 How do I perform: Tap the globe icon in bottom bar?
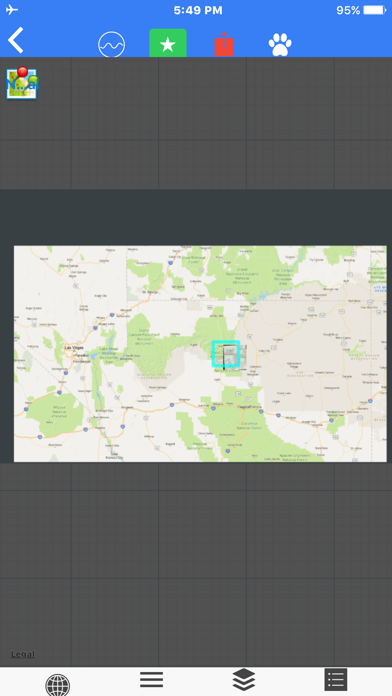(x=58, y=684)
